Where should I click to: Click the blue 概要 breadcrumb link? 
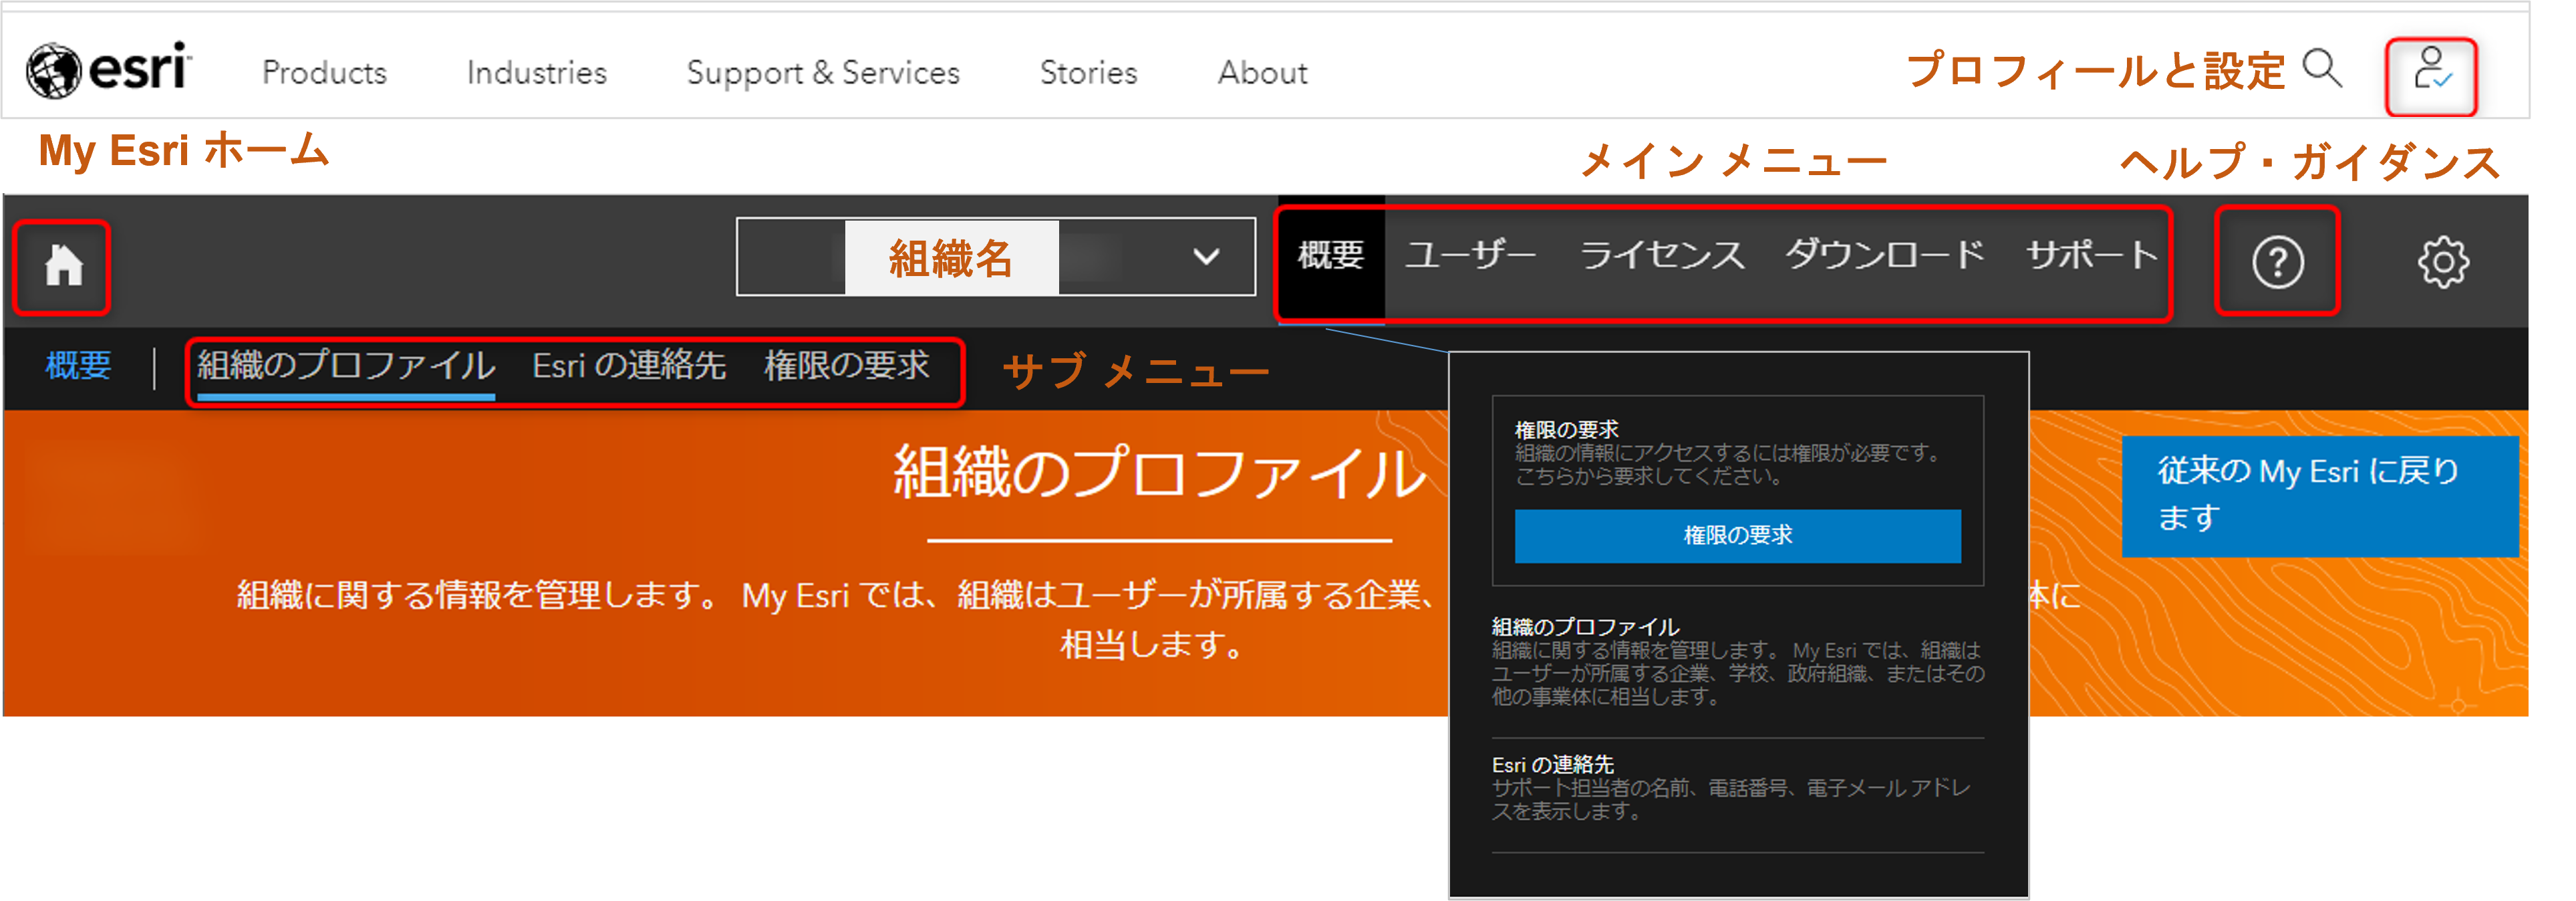(78, 365)
